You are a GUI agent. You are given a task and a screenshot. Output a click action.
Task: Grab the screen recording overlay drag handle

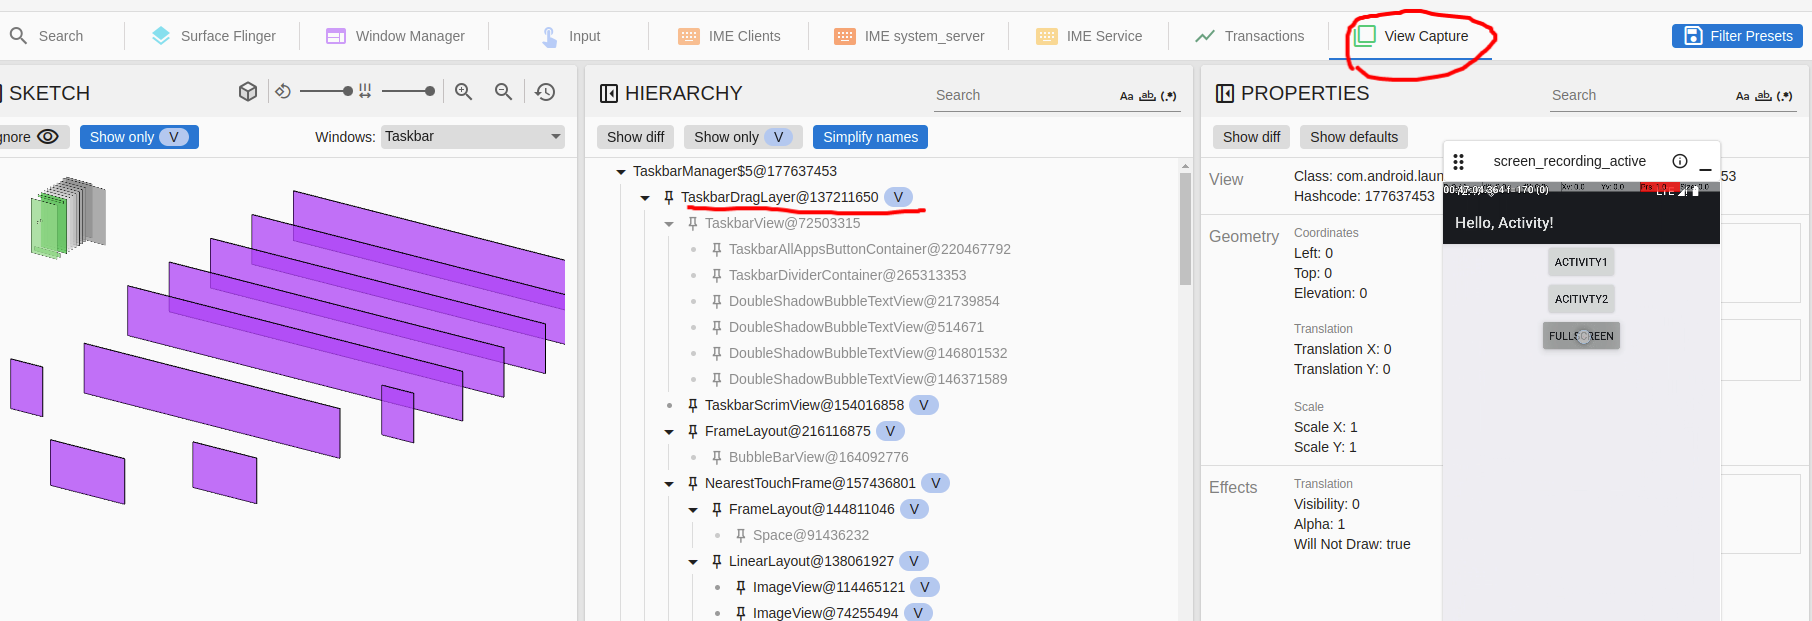1458,161
